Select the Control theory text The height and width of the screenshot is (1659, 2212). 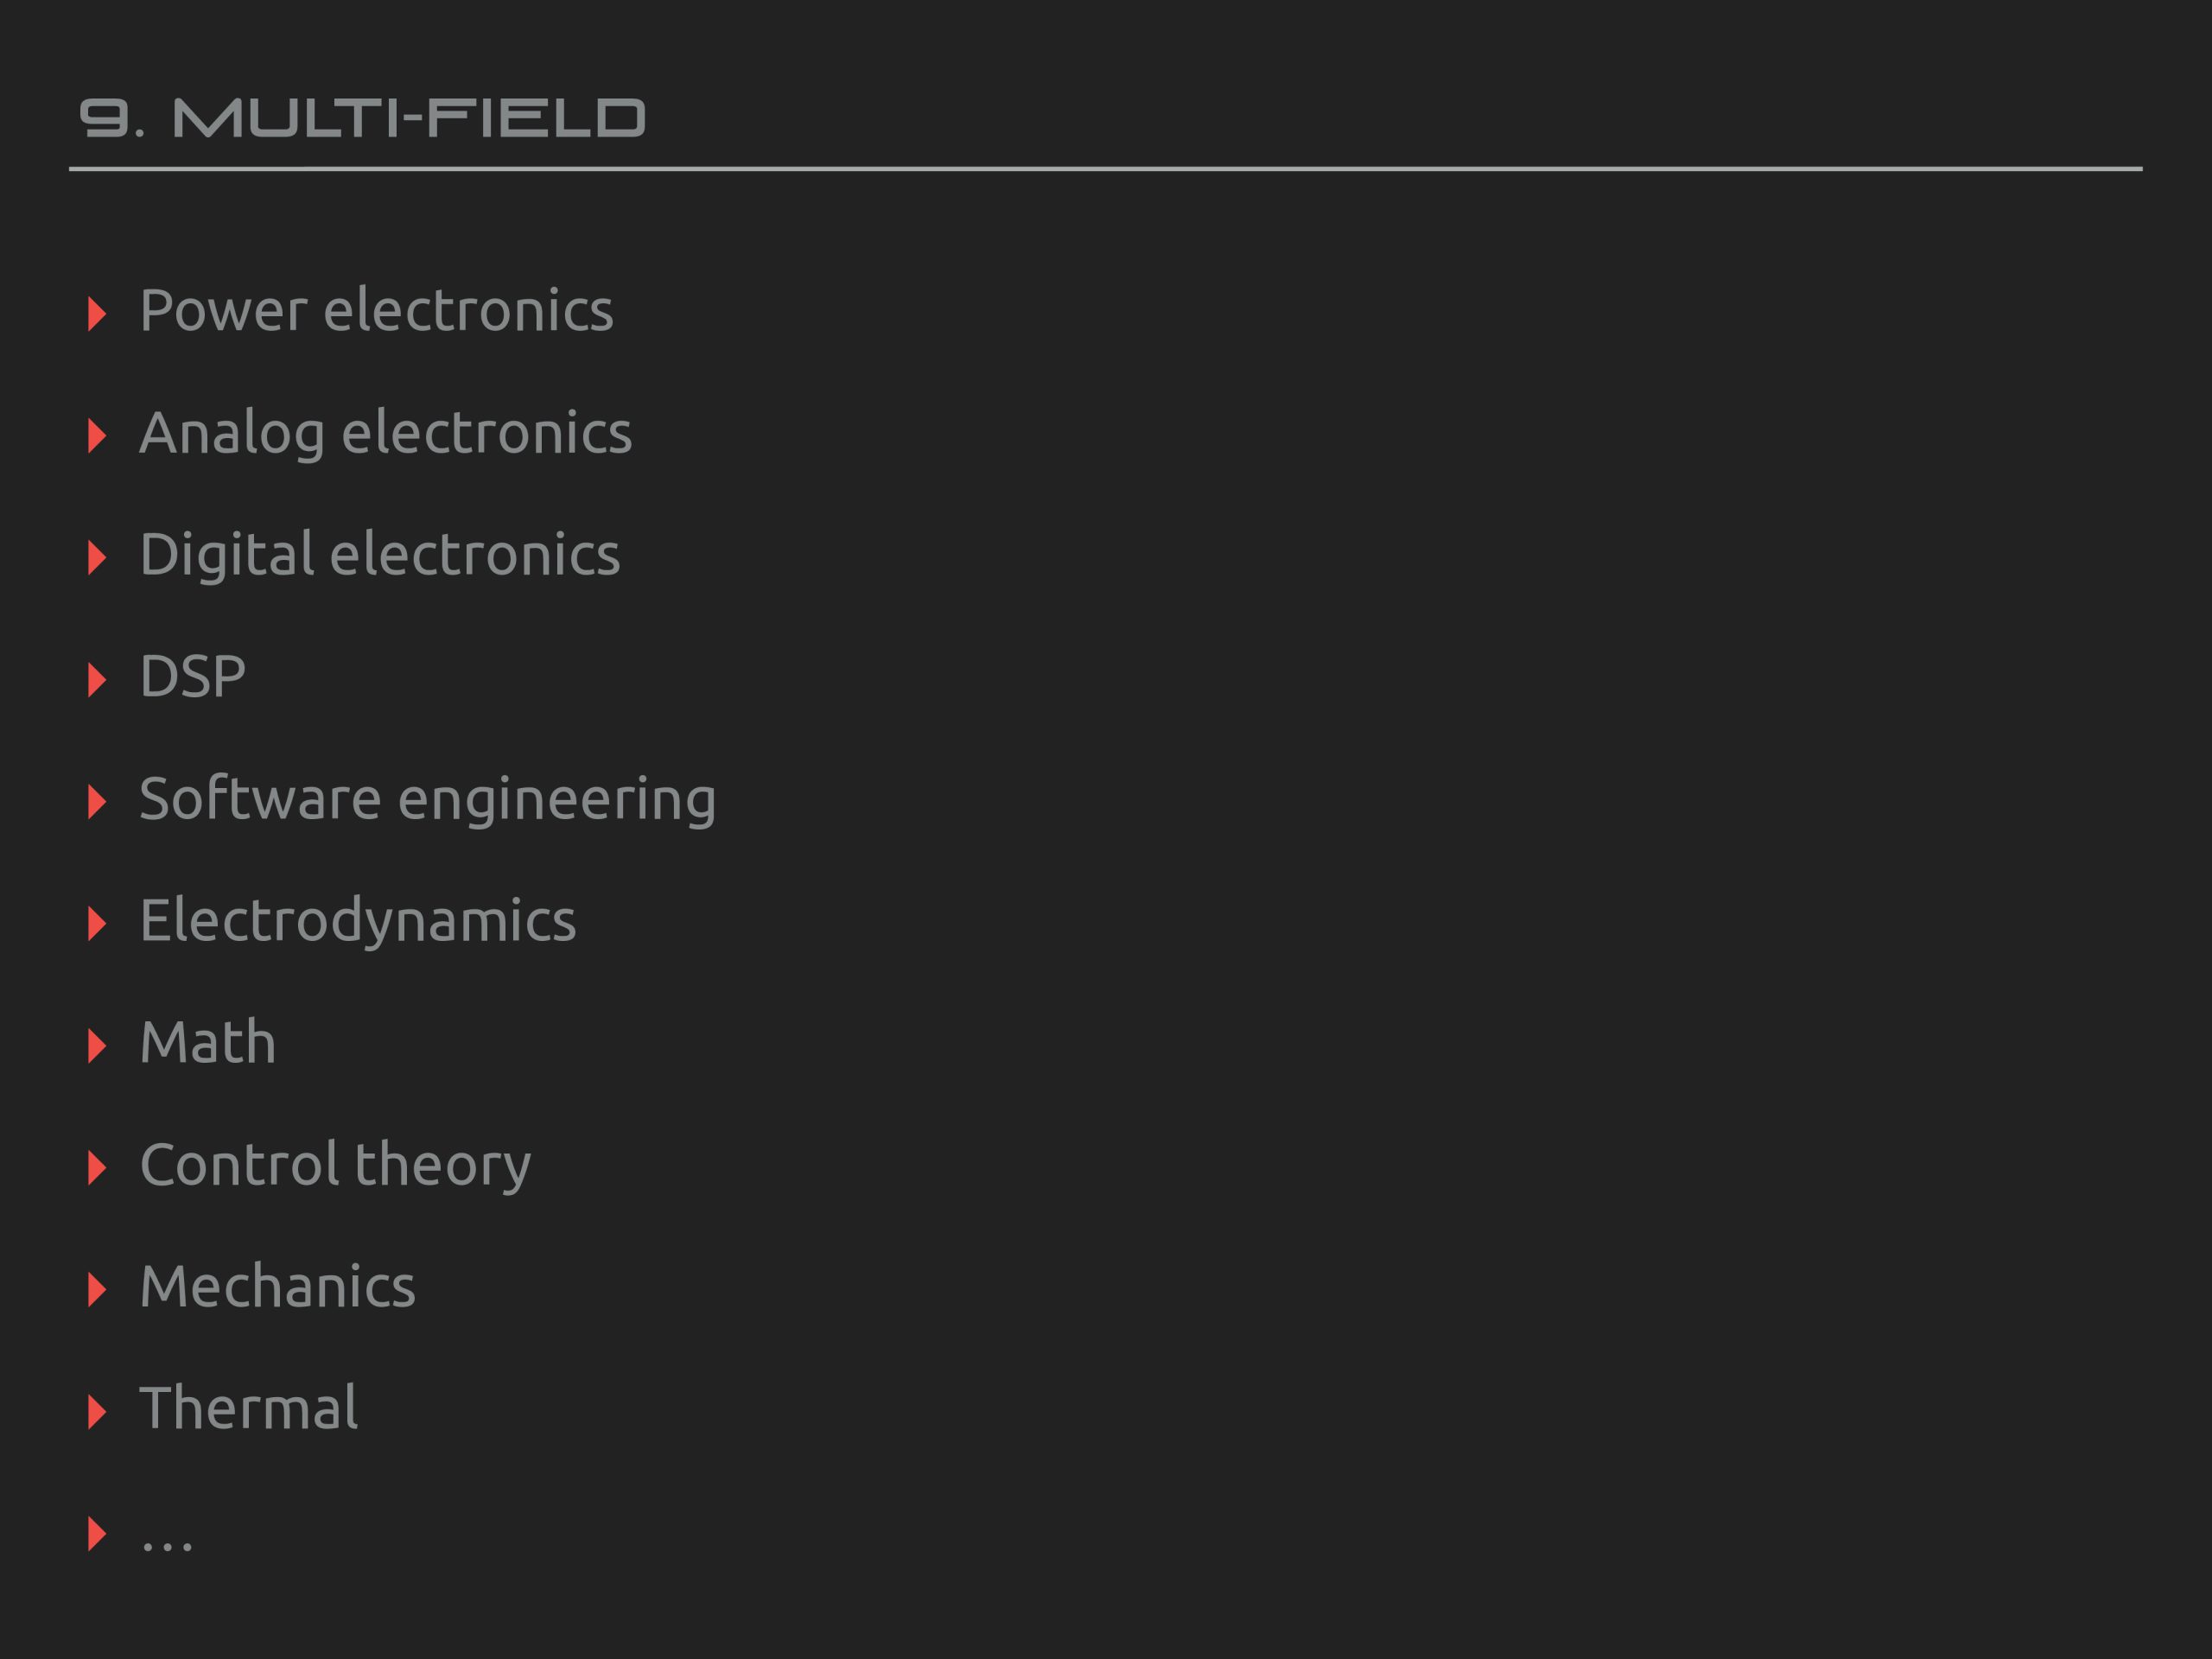click(x=335, y=1166)
